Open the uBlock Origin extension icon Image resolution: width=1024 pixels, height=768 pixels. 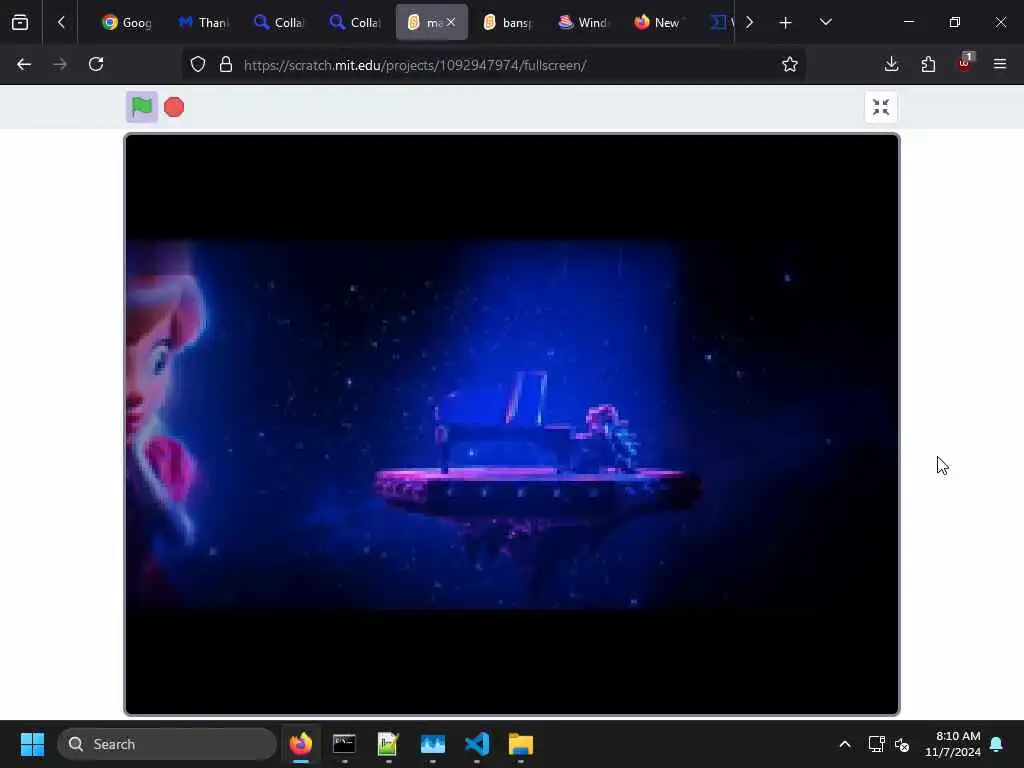(x=965, y=64)
